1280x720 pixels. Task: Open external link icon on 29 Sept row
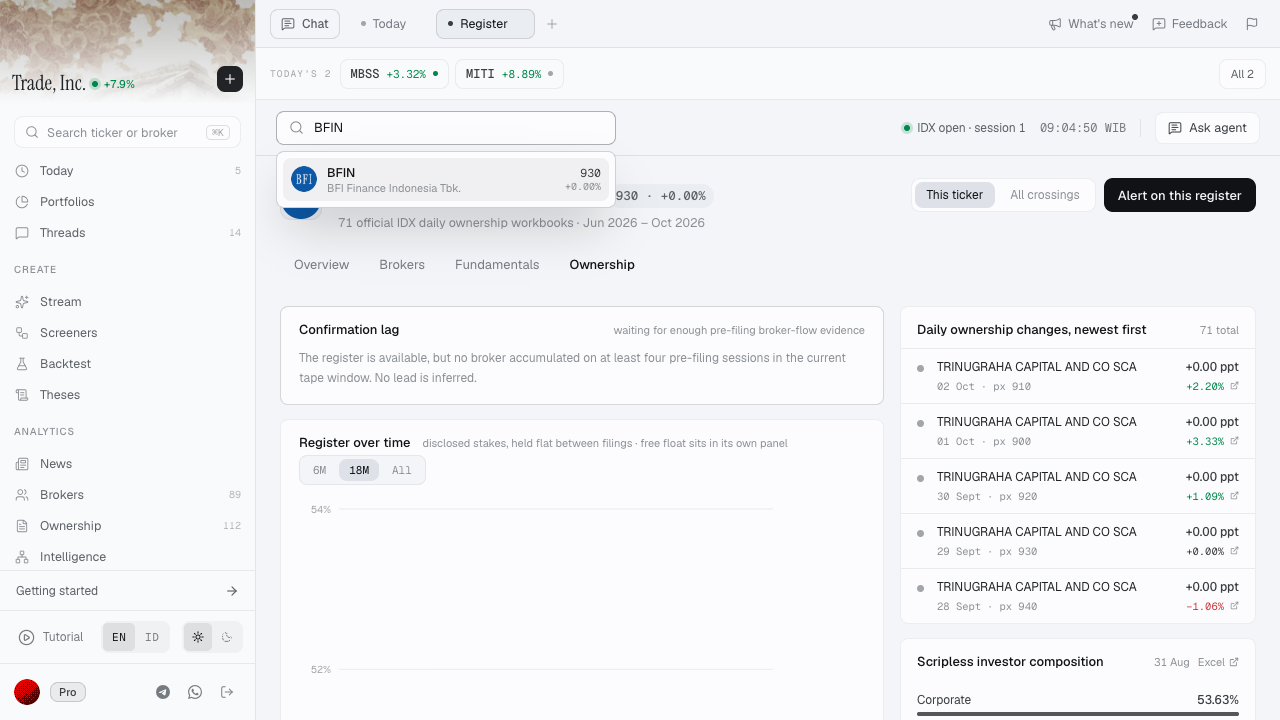pos(1234,551)
